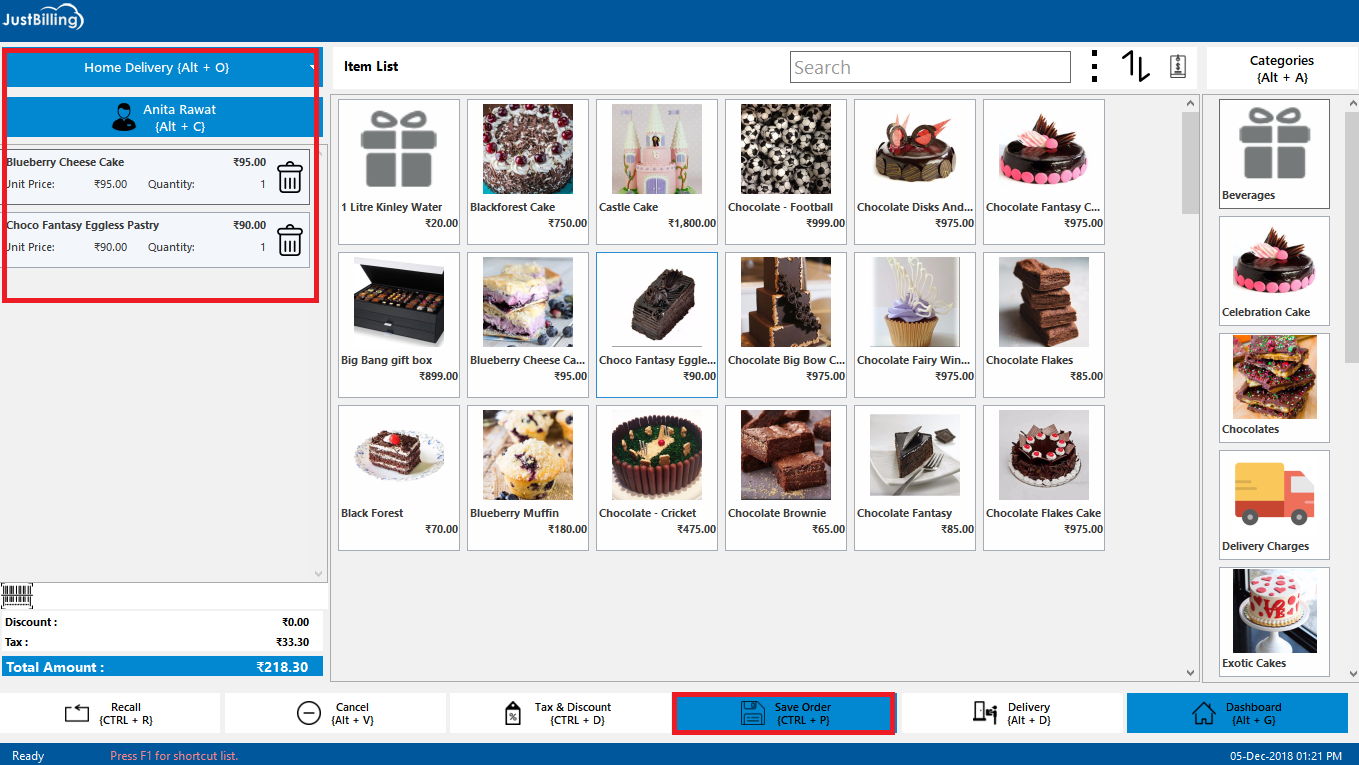Add Chocolate Brownie item
Viewport: 1359px width, 765px height.
click(786, 477)
